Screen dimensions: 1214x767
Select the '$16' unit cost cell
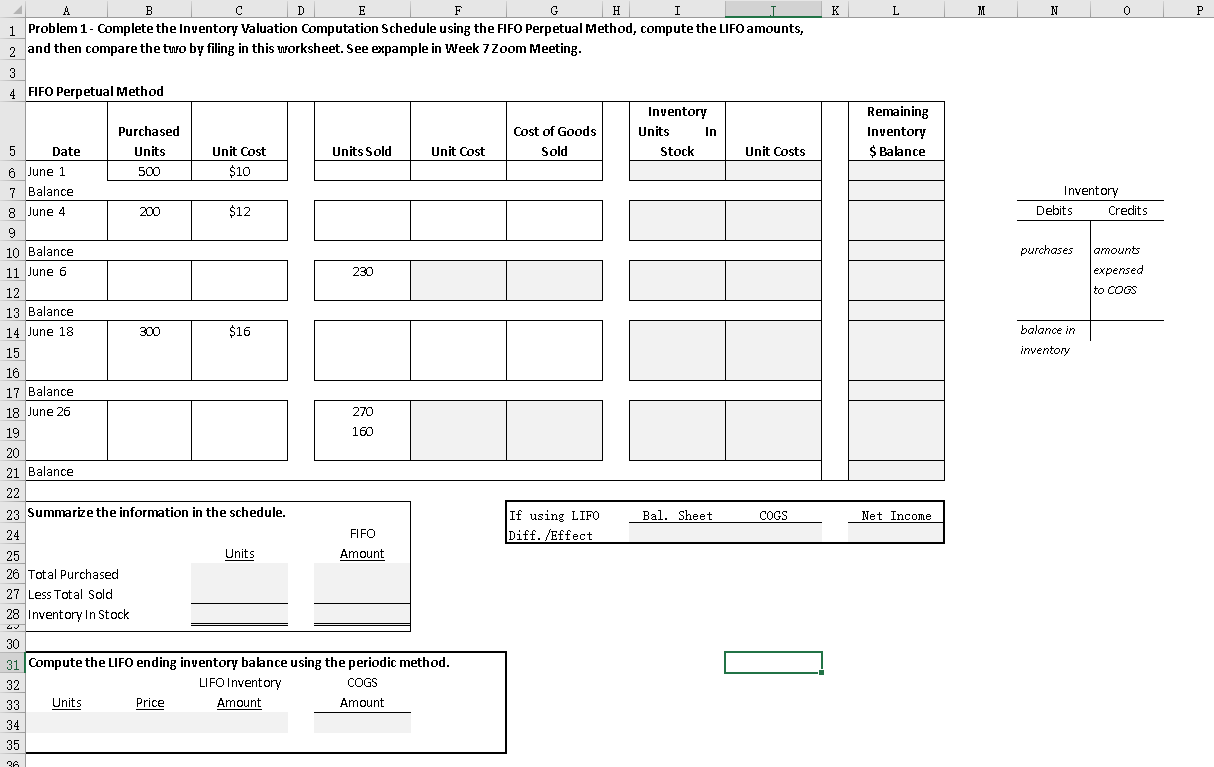click(239, 331)
